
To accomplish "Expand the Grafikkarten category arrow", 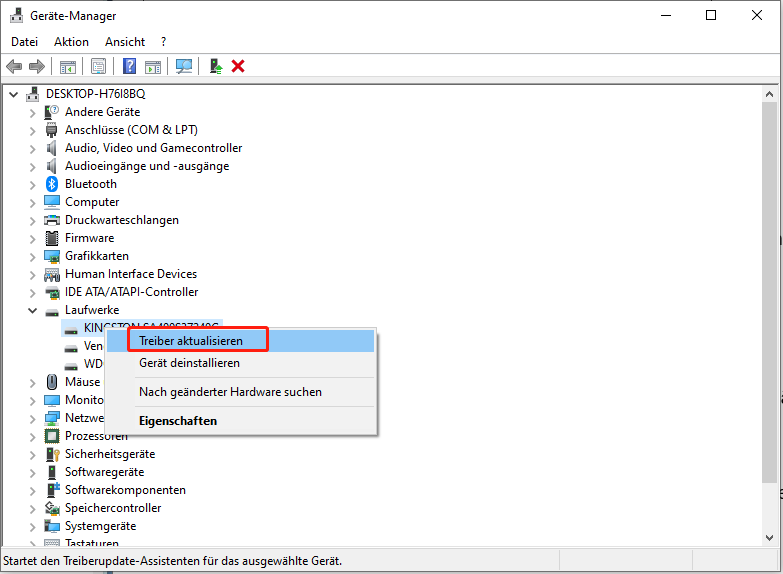I will pos(32,257).
